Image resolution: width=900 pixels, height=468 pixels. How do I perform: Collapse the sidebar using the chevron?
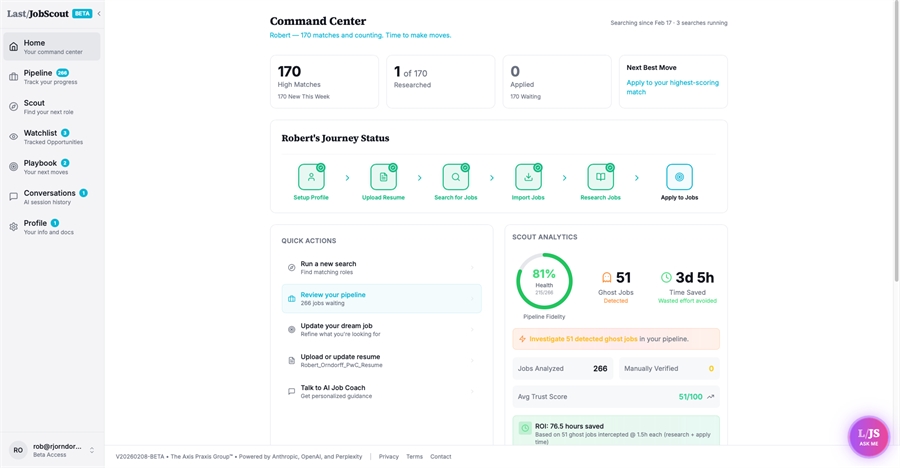point(98,14)
